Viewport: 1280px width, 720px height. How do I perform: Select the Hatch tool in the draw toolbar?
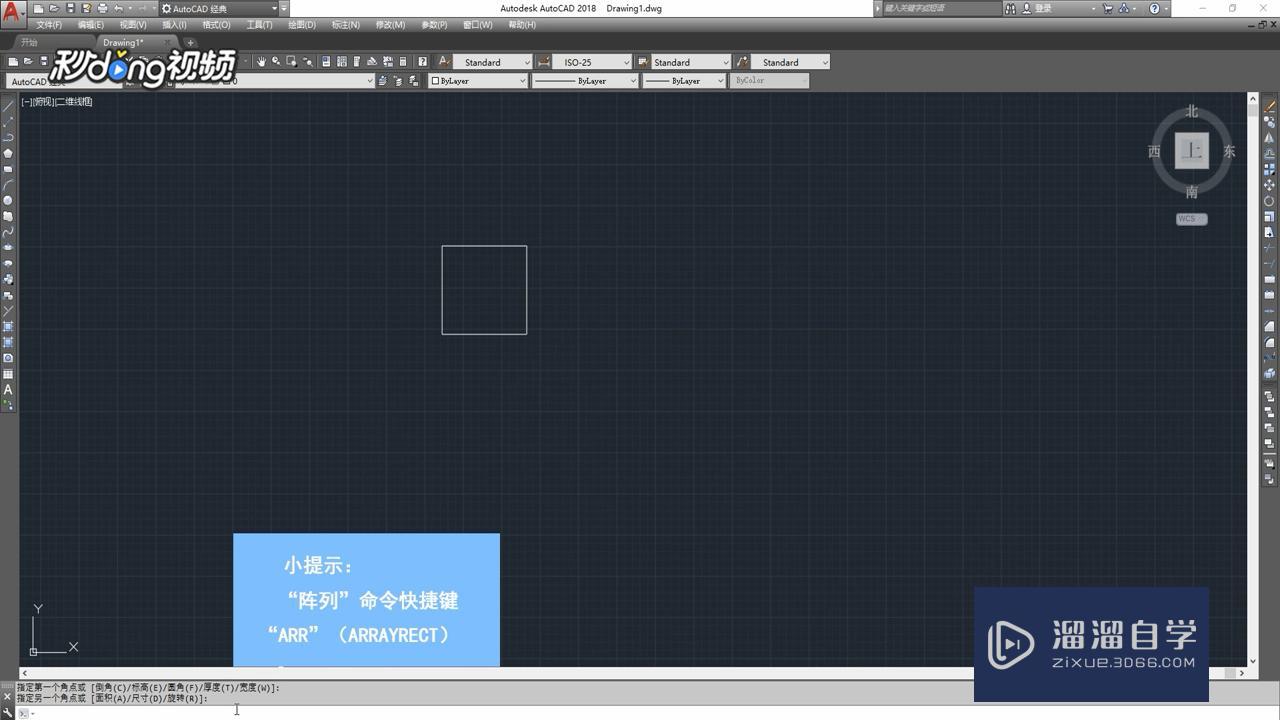point(8,327)
